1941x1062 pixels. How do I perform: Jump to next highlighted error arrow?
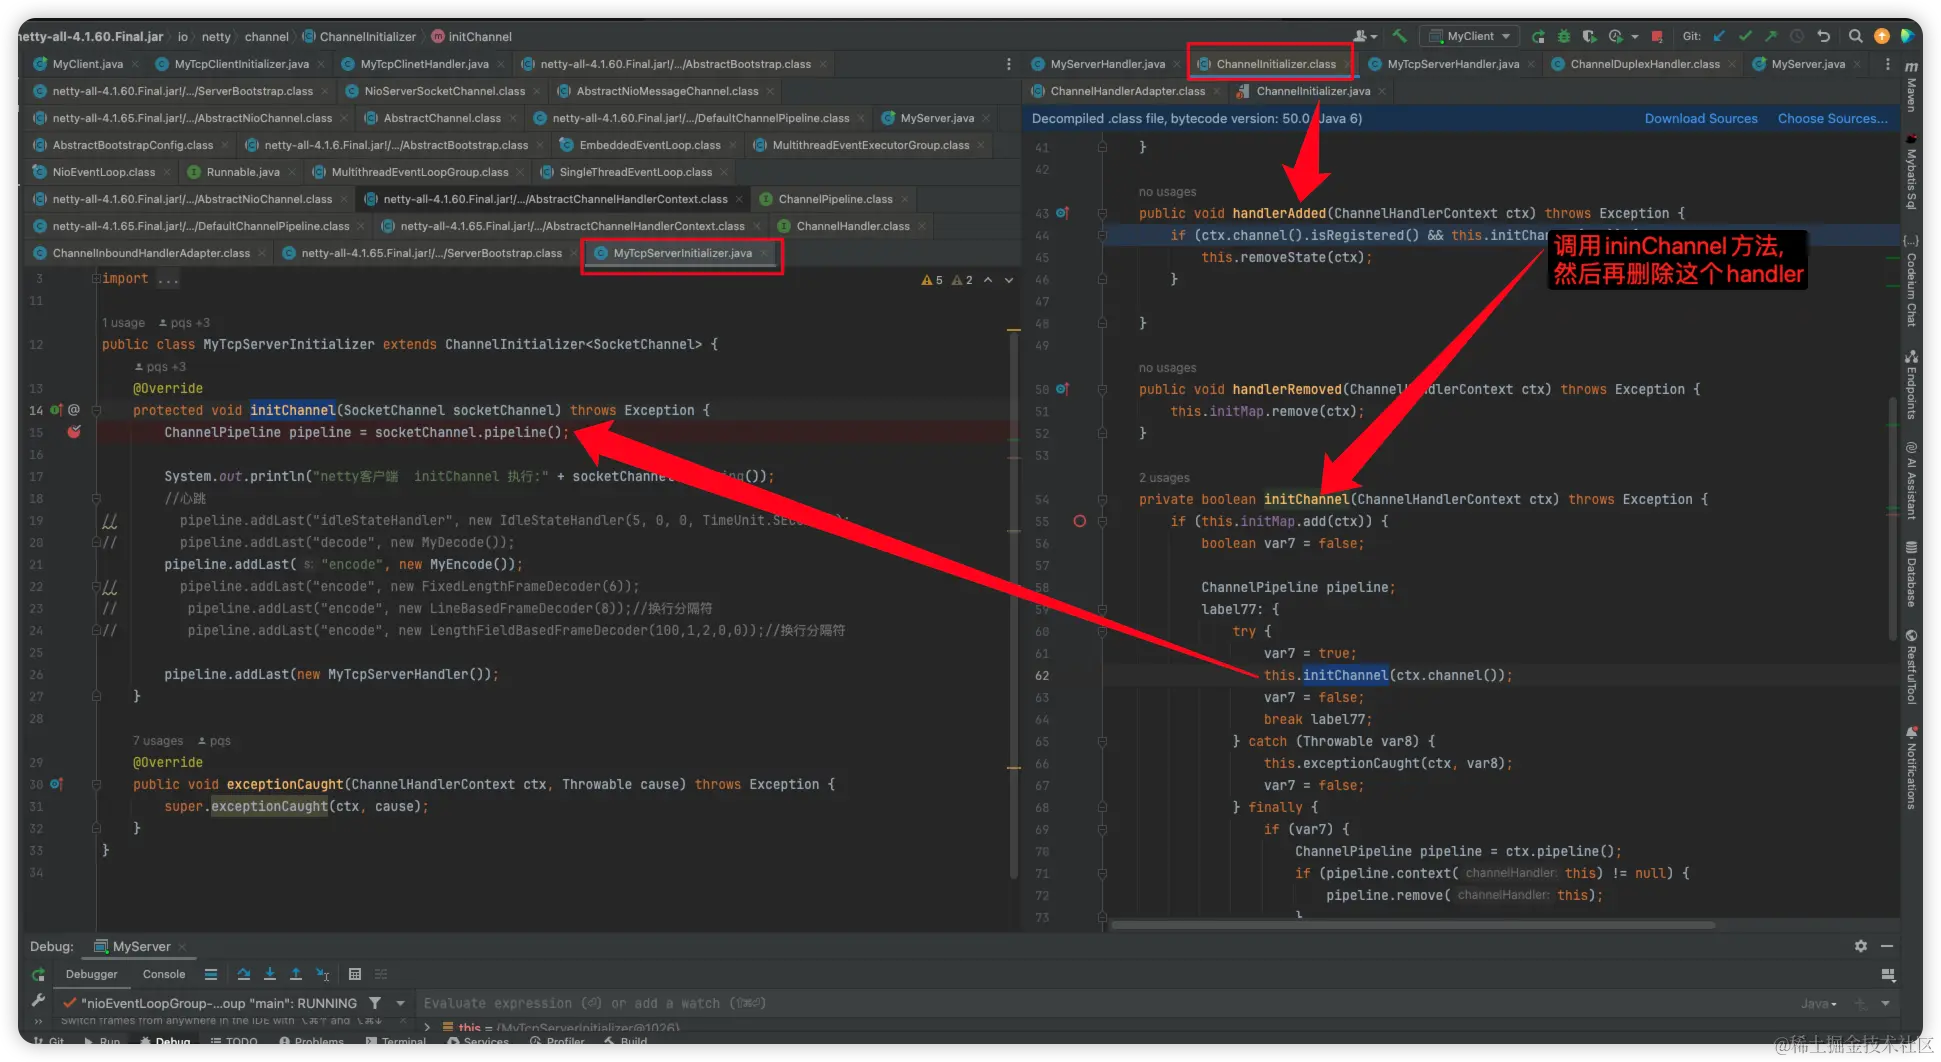(x=1009, y=280)
